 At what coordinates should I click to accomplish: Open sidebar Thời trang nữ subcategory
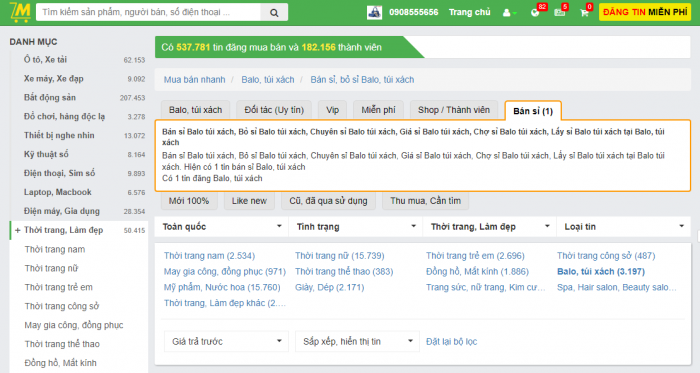point(51,268)
